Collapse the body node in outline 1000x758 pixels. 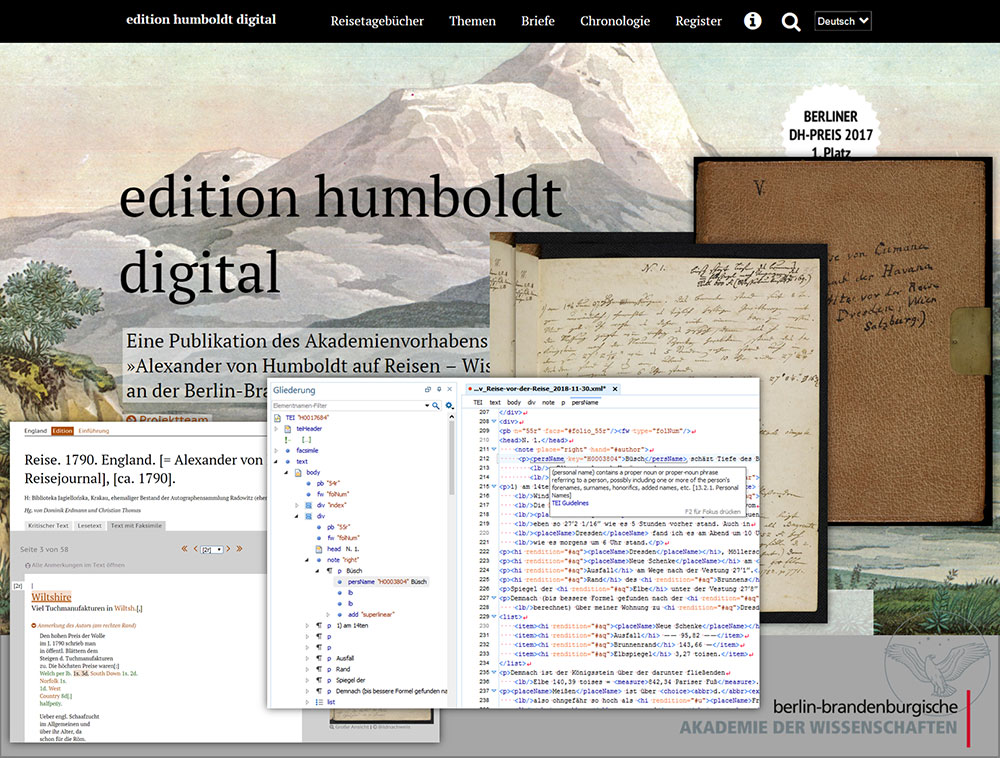(286, 472)
